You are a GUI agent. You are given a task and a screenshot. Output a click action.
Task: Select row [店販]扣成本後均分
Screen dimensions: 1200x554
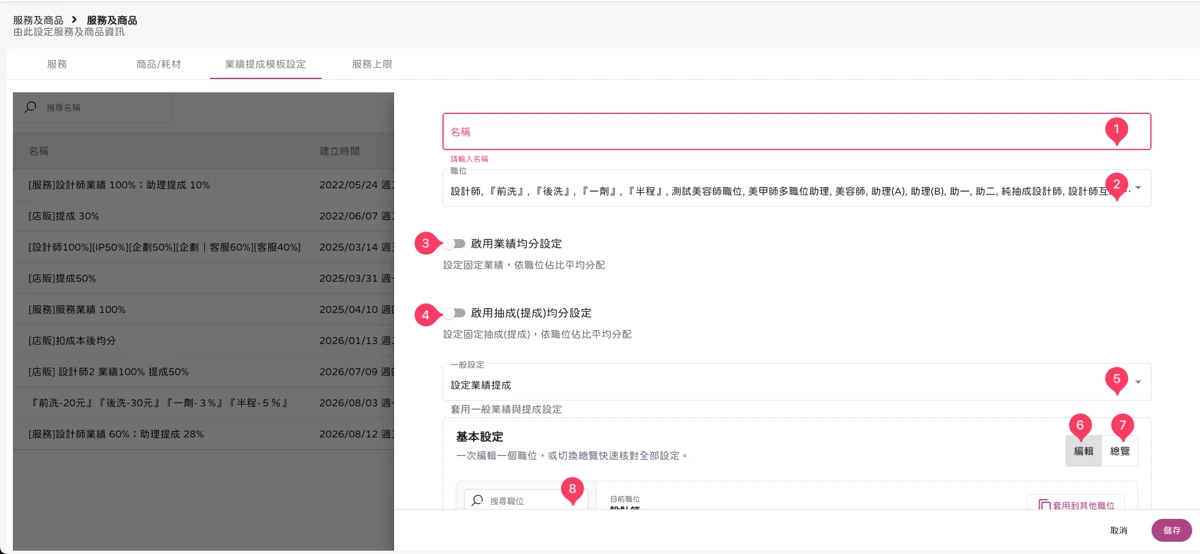pyautogui.click(x=204, y=341)
